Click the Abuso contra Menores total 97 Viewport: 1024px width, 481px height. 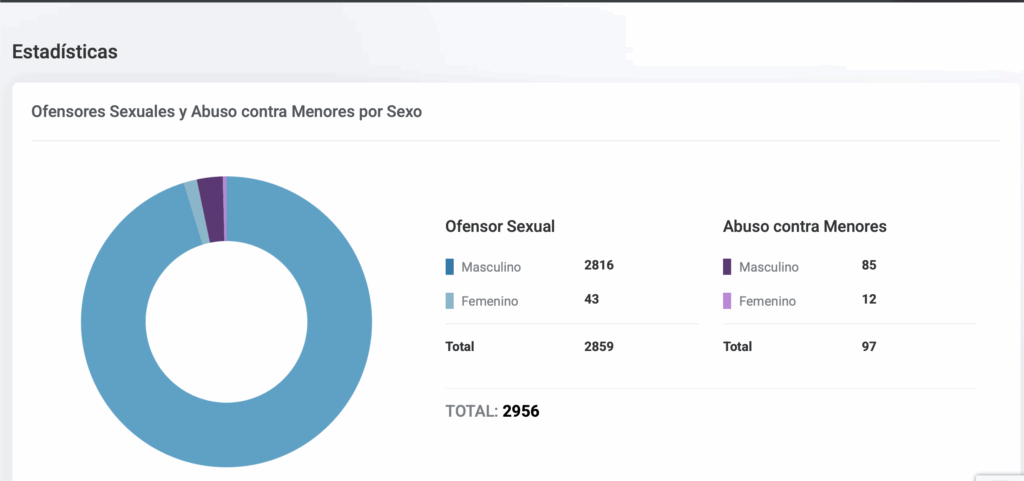(x=868, y=347)
